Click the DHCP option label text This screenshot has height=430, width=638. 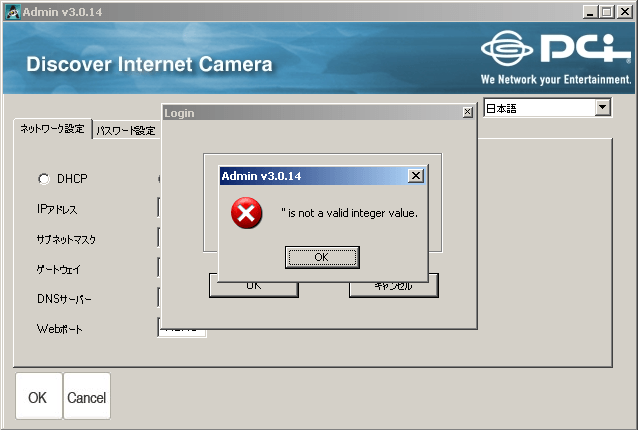tap(72, 179)
